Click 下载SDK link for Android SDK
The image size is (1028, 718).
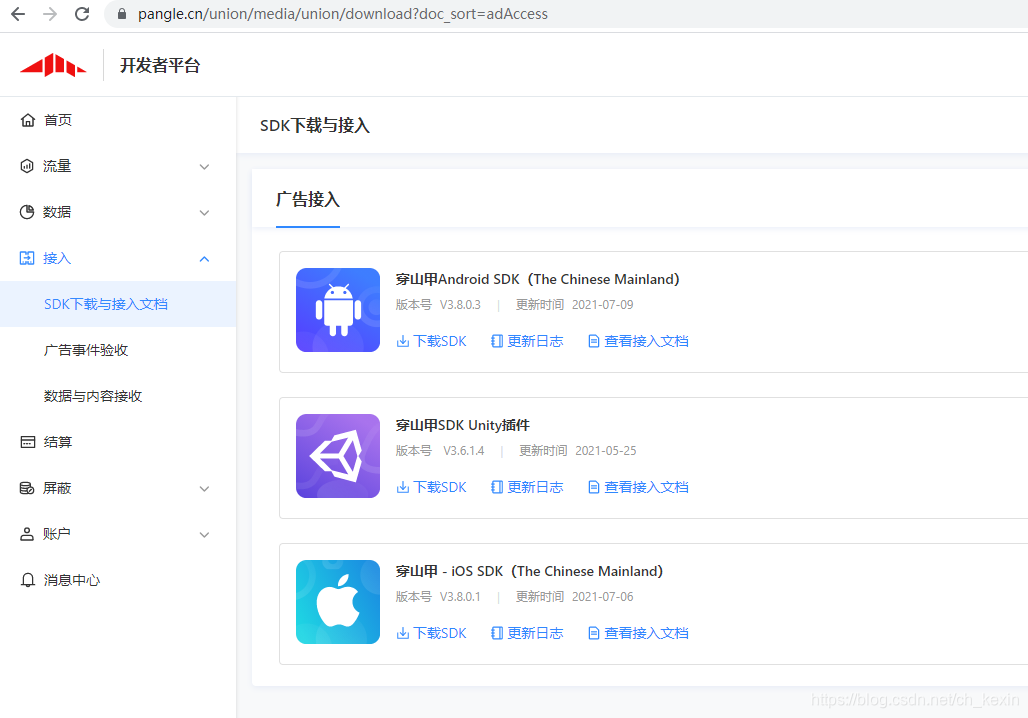coord(440,341)
